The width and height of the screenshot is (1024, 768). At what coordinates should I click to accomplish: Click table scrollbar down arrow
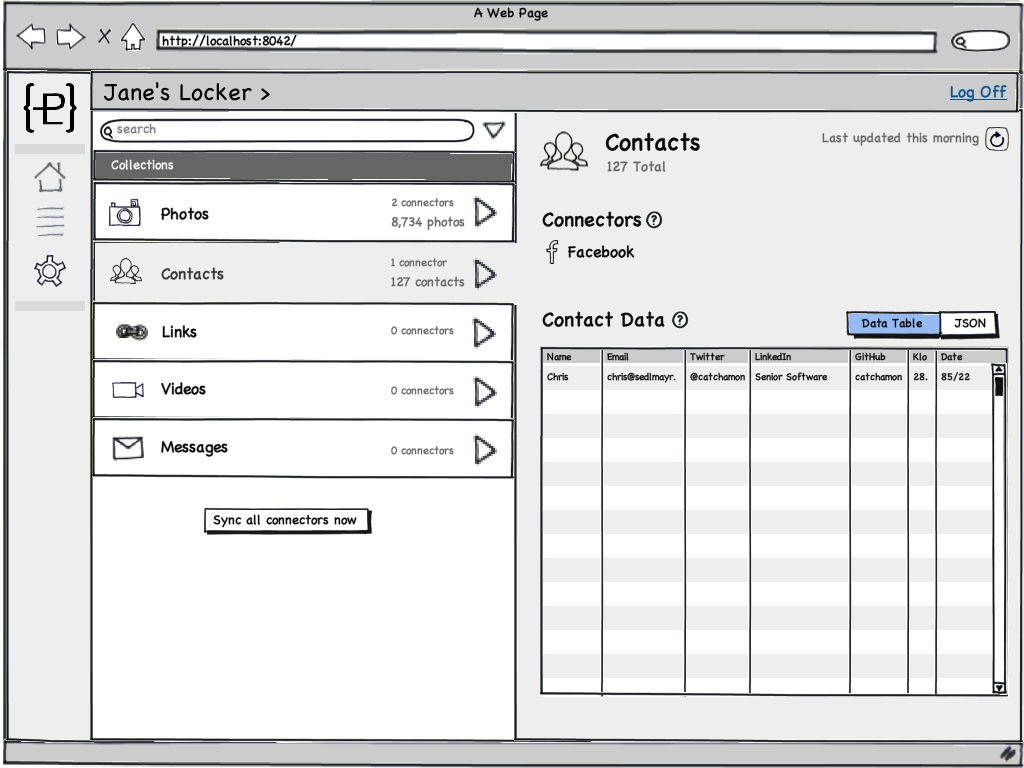click(999, 687)
